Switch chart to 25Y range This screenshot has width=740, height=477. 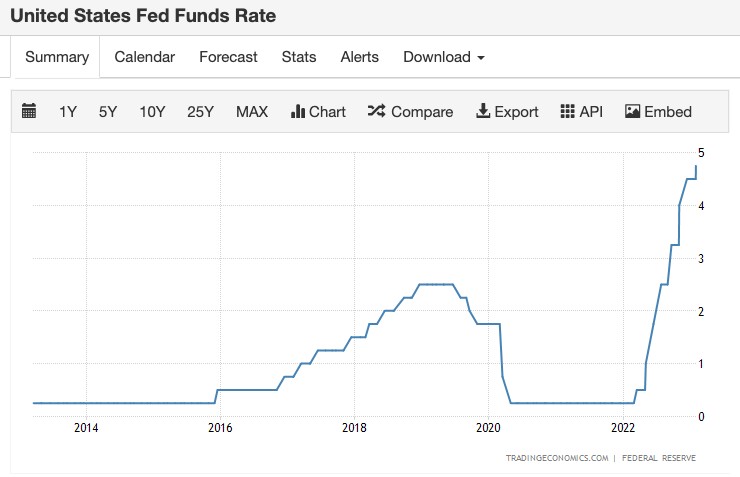(200, 112)
